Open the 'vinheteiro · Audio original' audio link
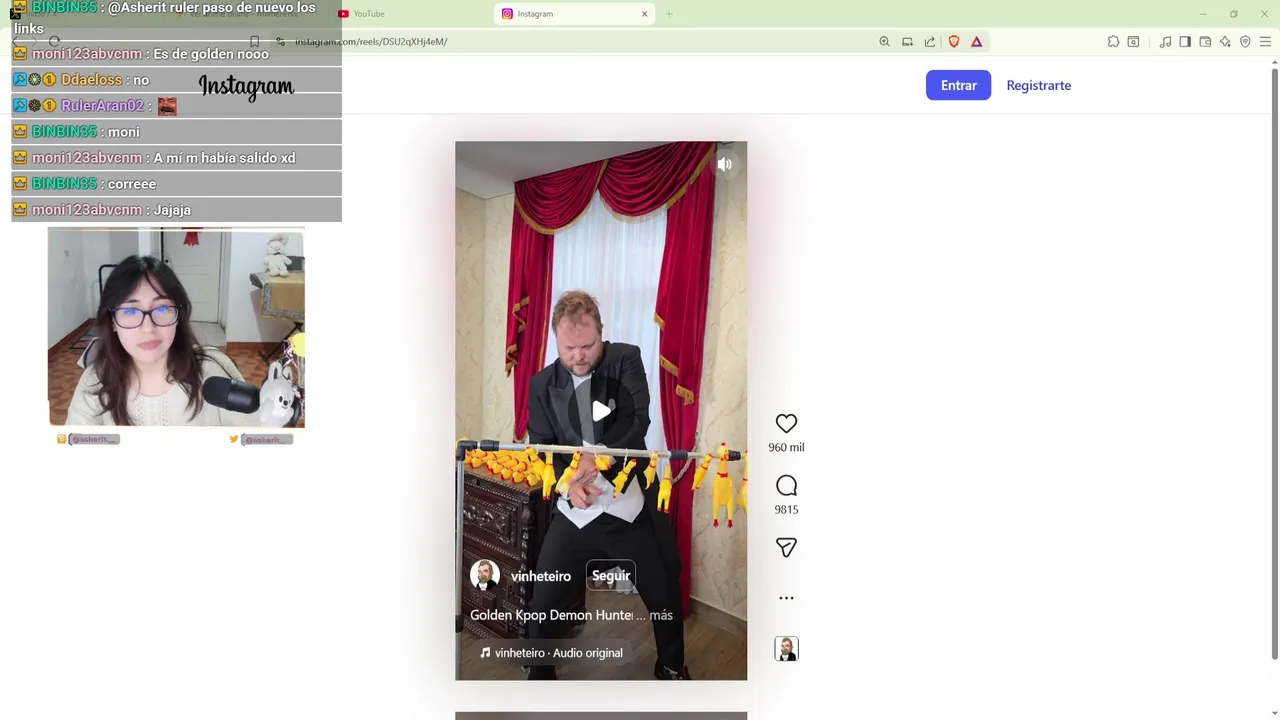 (551, 653)
